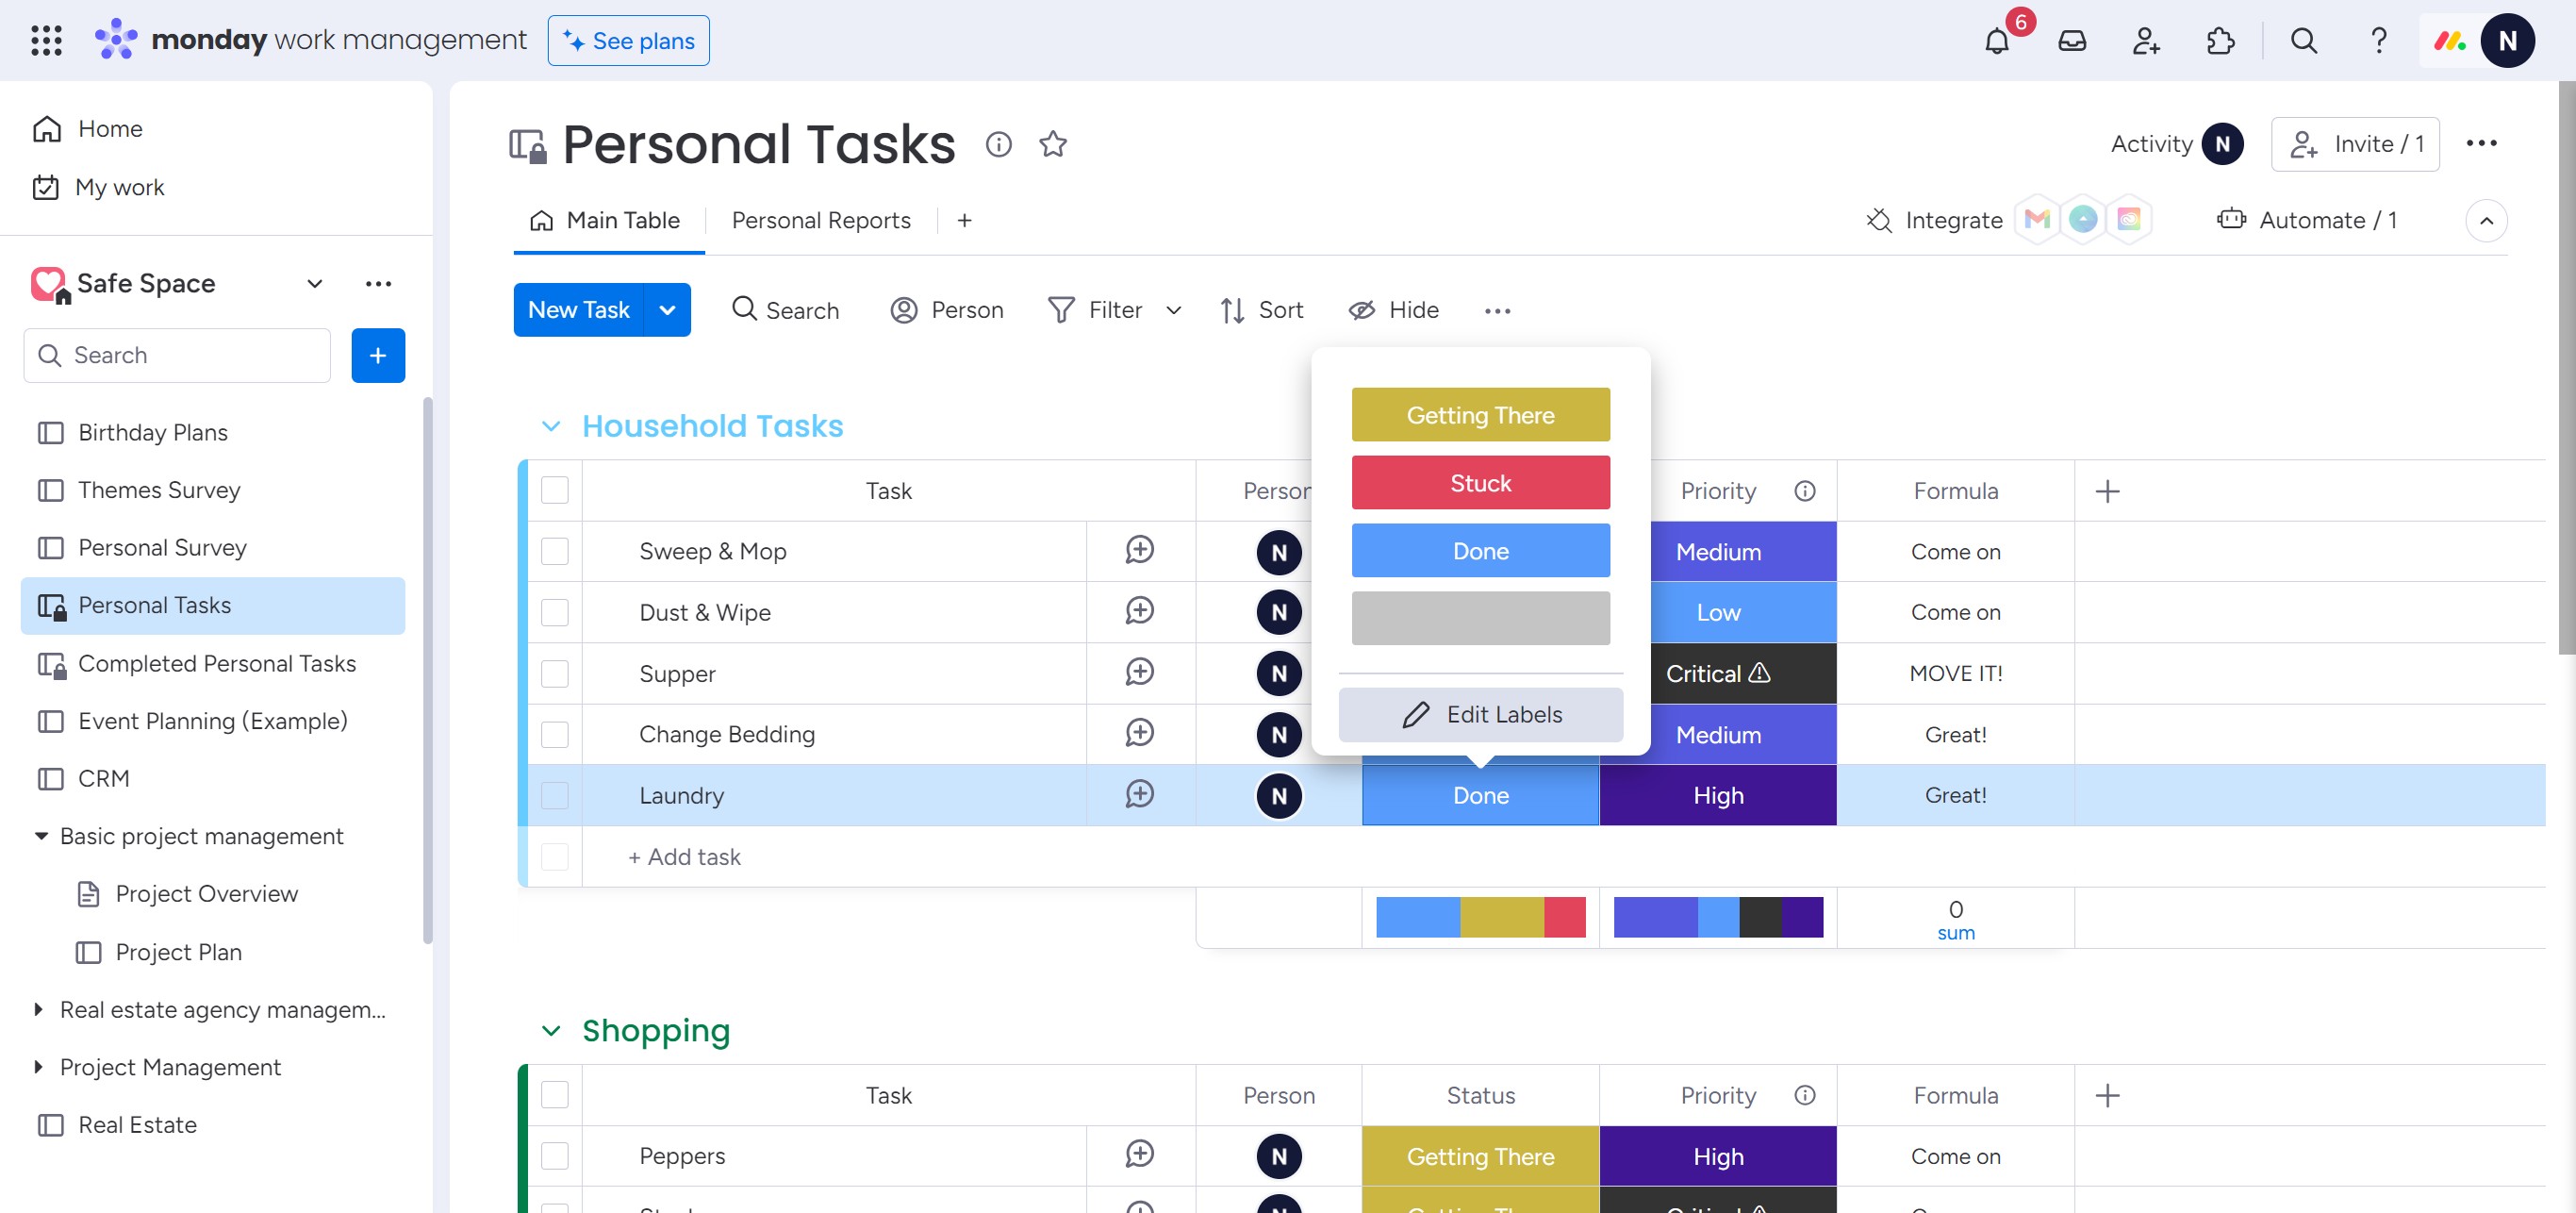Open the update conversation for Sweep & Mop

point(1139,550)
